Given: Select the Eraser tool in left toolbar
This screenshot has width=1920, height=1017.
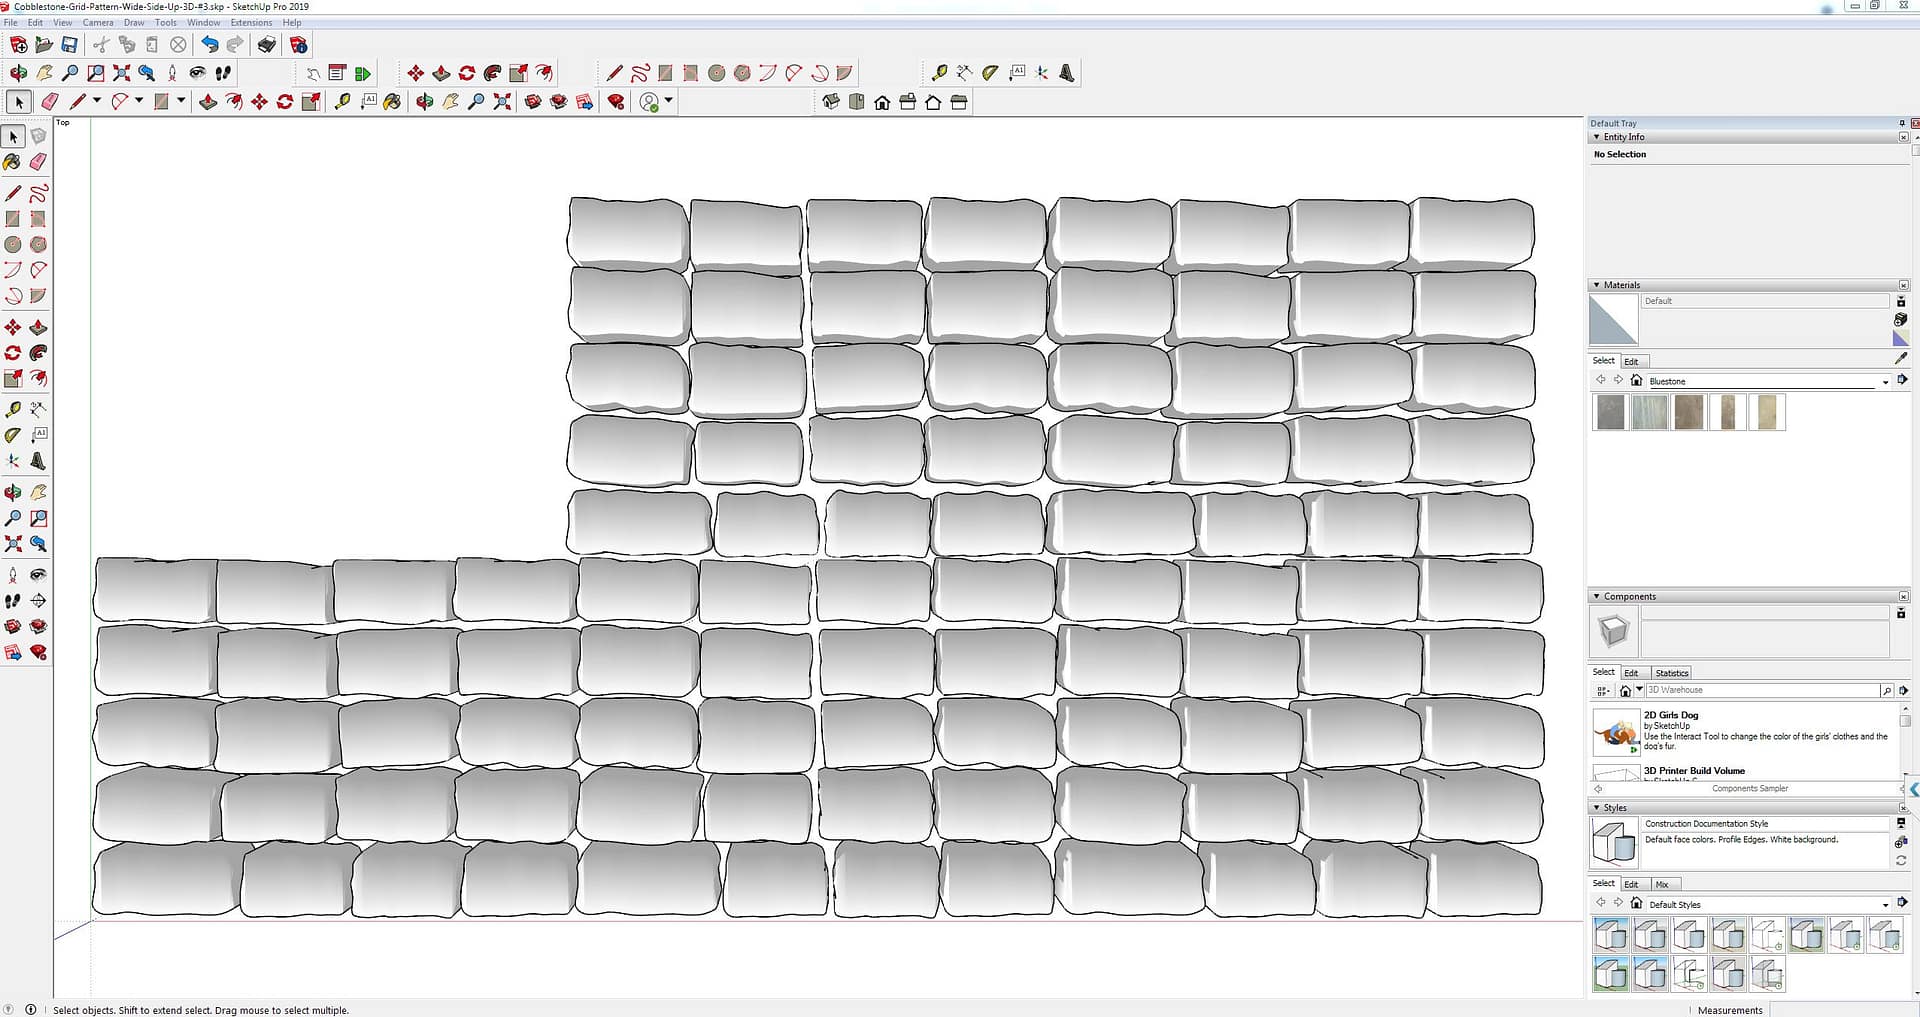Looking at the screenshot, I should 38,162.
